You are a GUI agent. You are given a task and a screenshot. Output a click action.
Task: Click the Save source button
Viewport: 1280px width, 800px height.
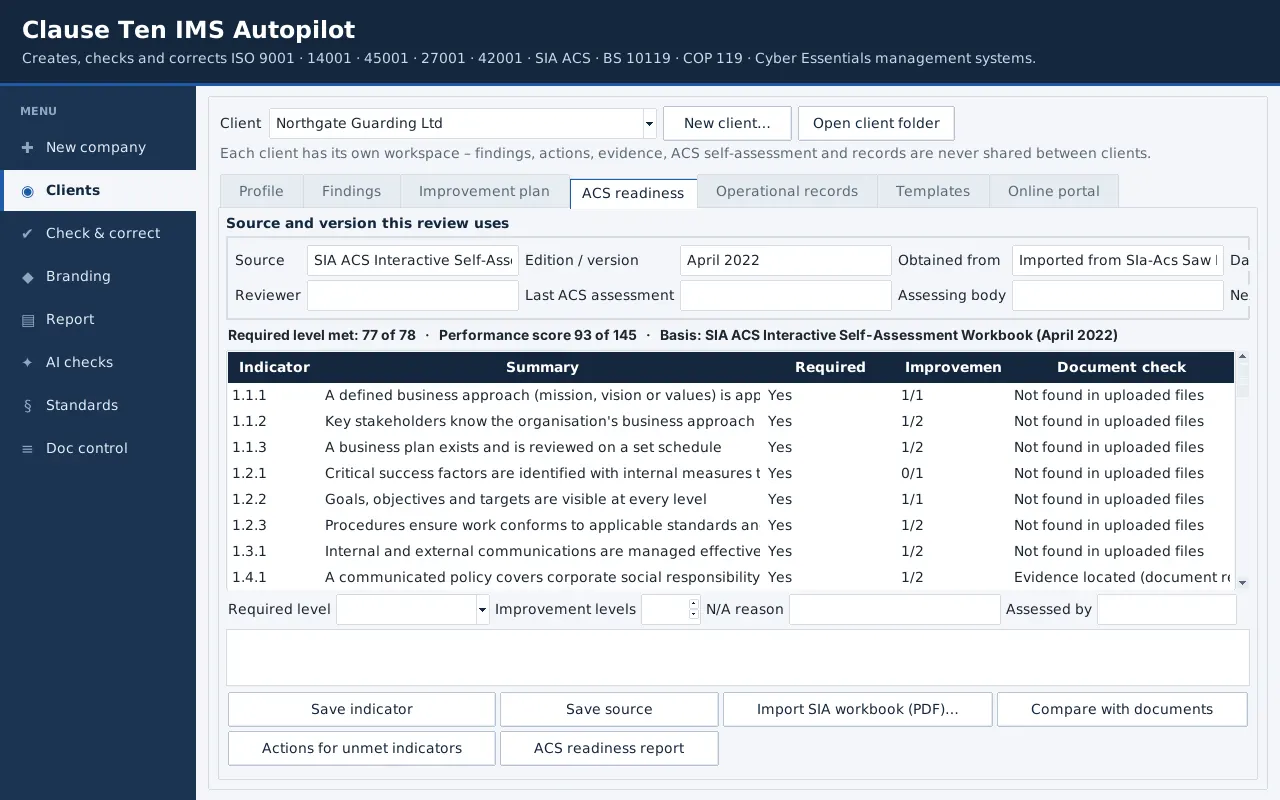tap(609, 709)
